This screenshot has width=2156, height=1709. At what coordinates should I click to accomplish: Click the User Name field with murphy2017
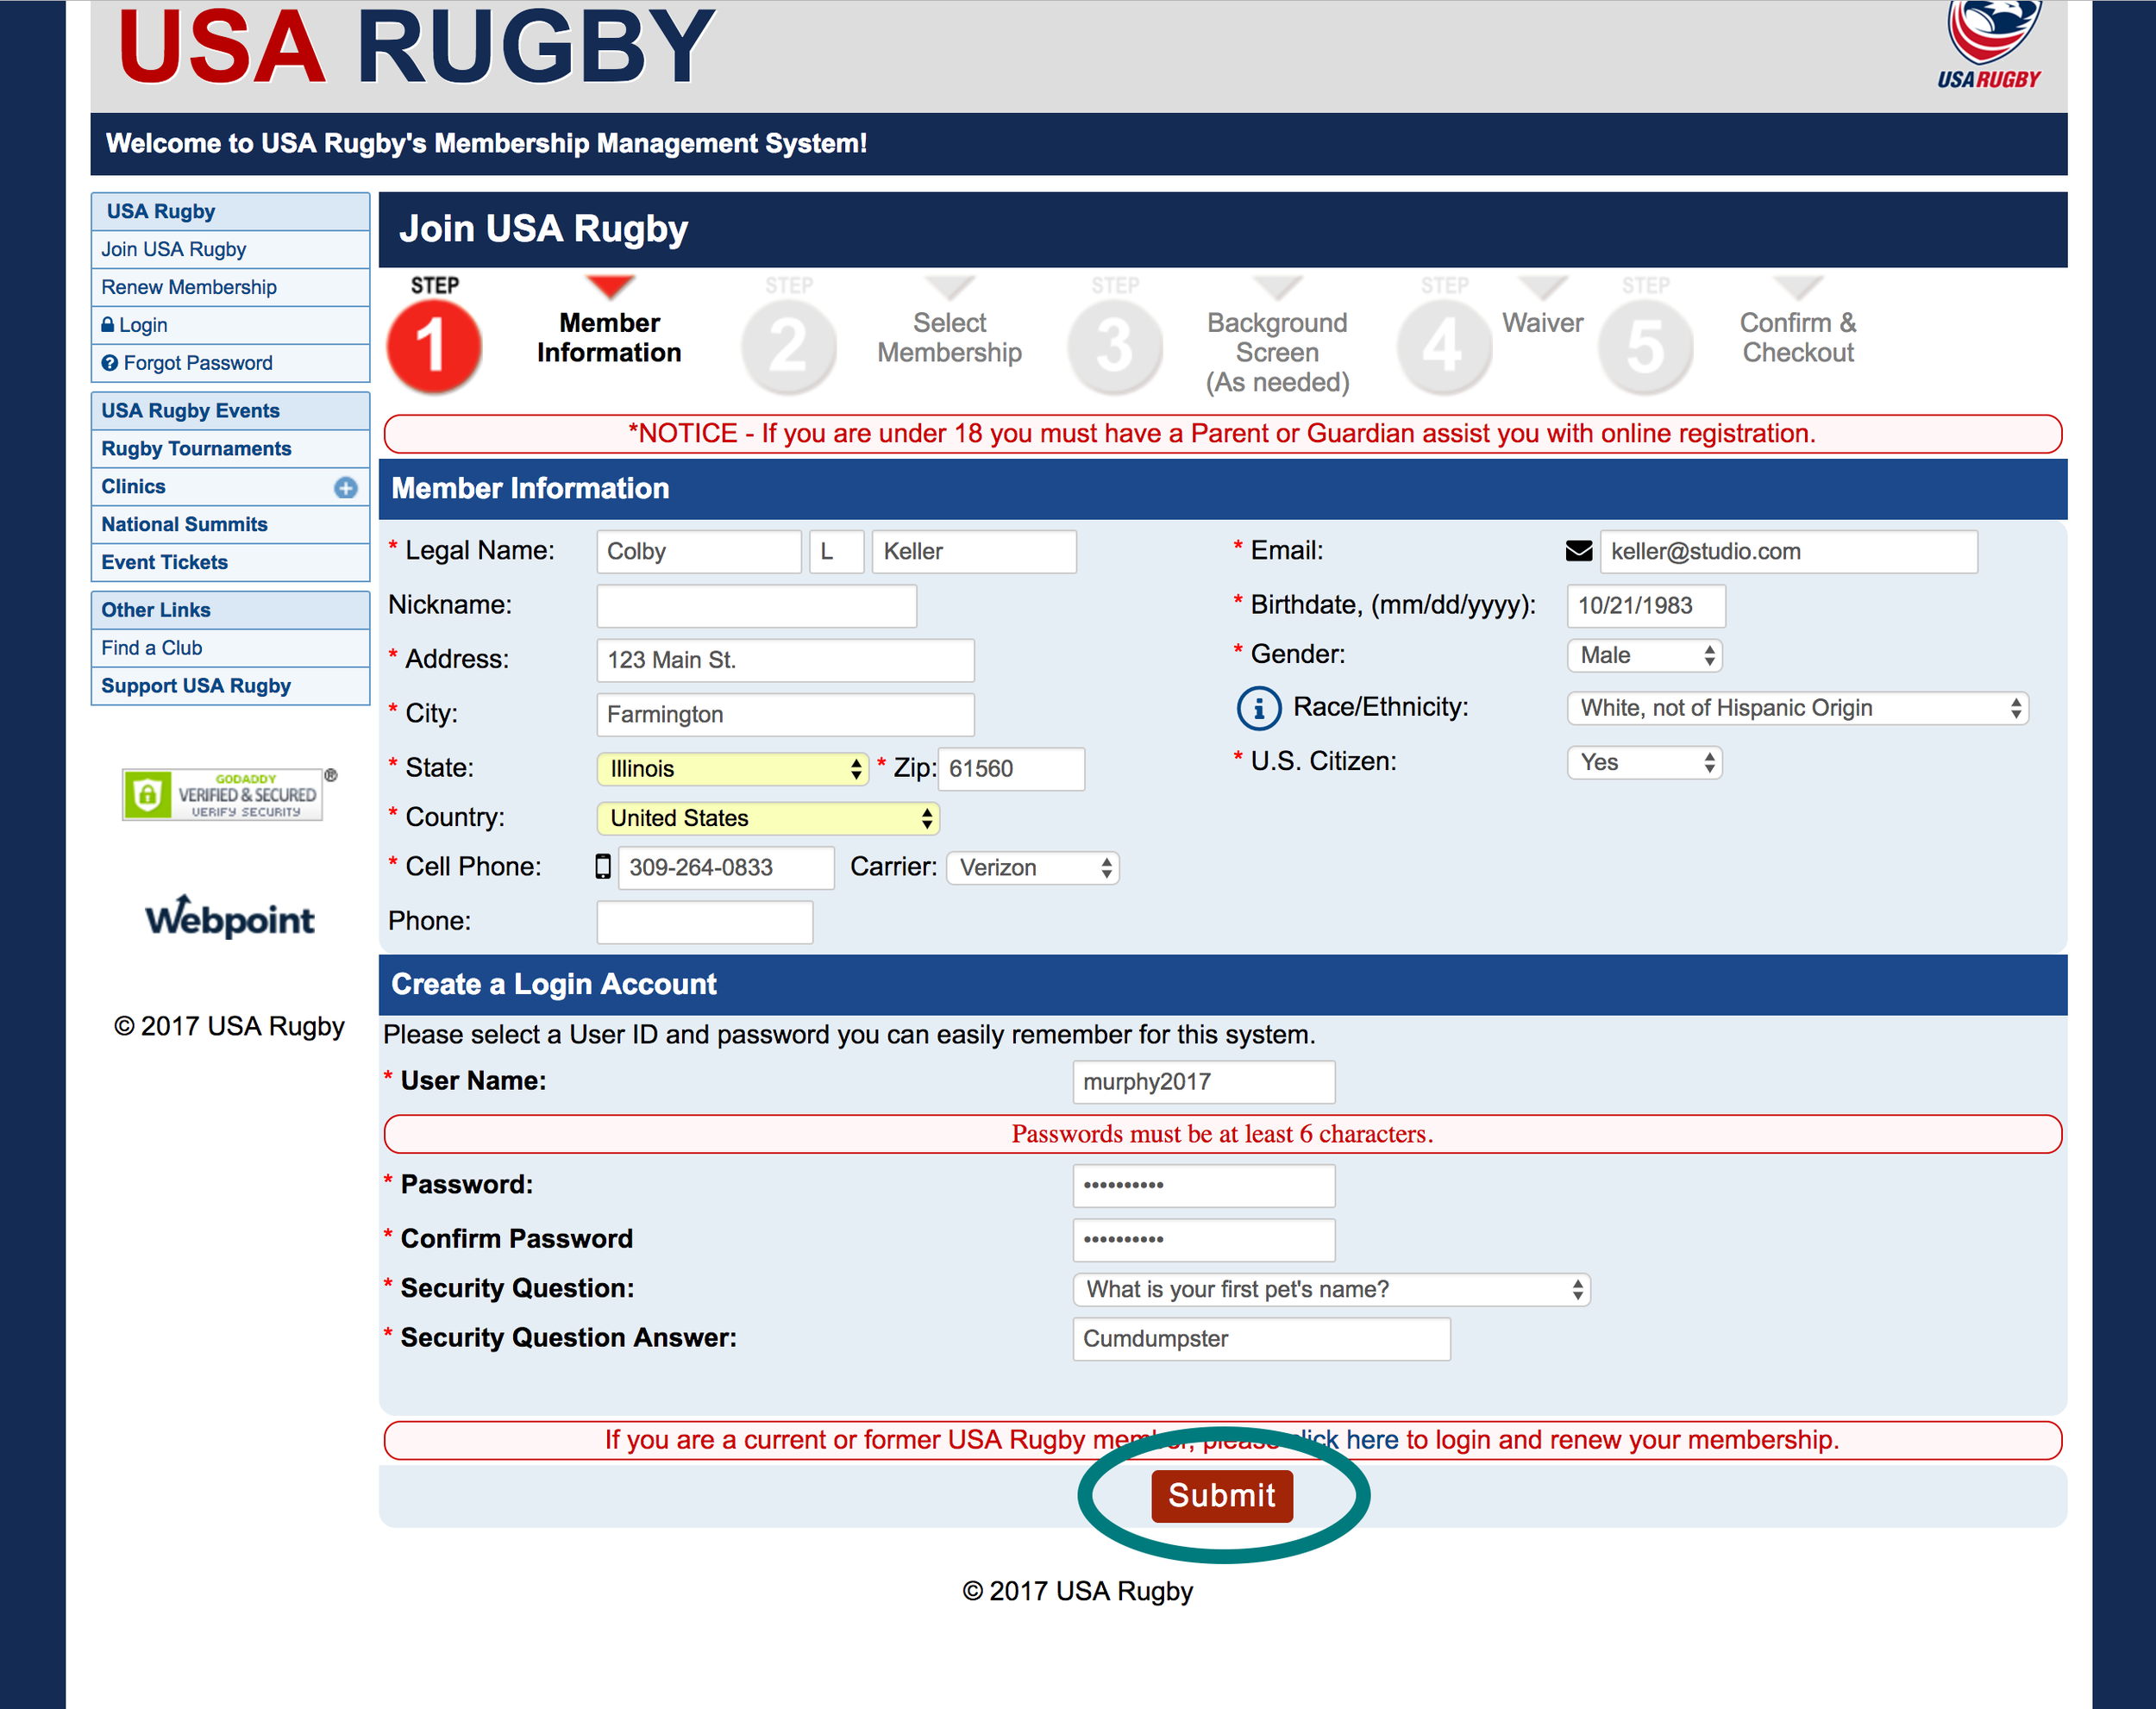click(x=1204, y=1082)
